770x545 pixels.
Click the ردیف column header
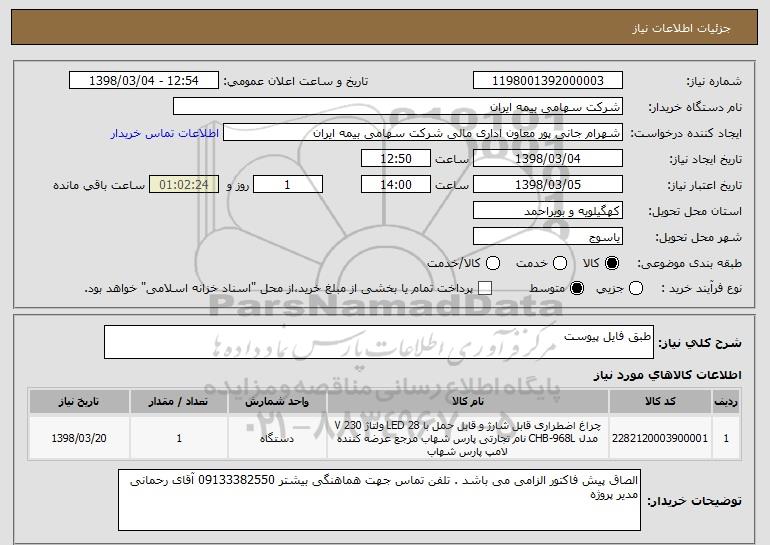point(726,402)
